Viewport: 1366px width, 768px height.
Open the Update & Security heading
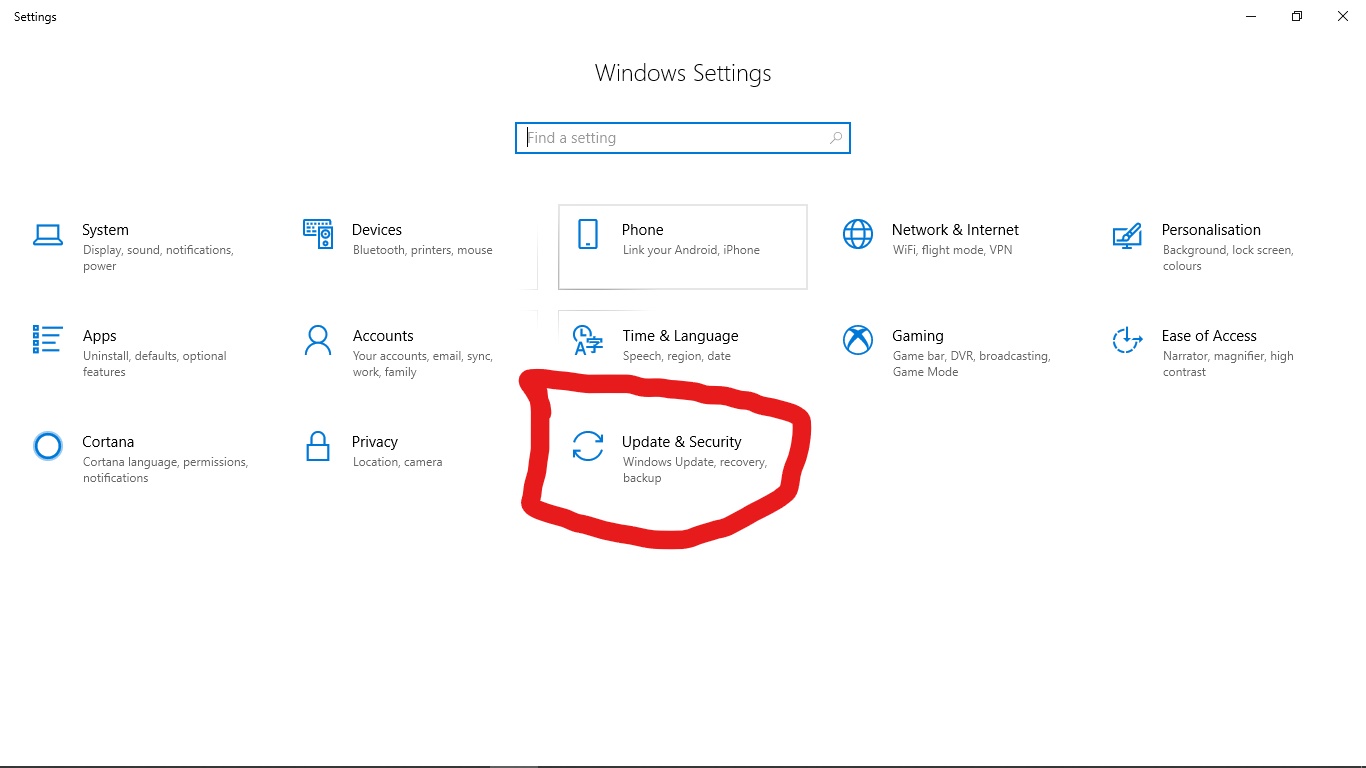(x=682, y=442)
